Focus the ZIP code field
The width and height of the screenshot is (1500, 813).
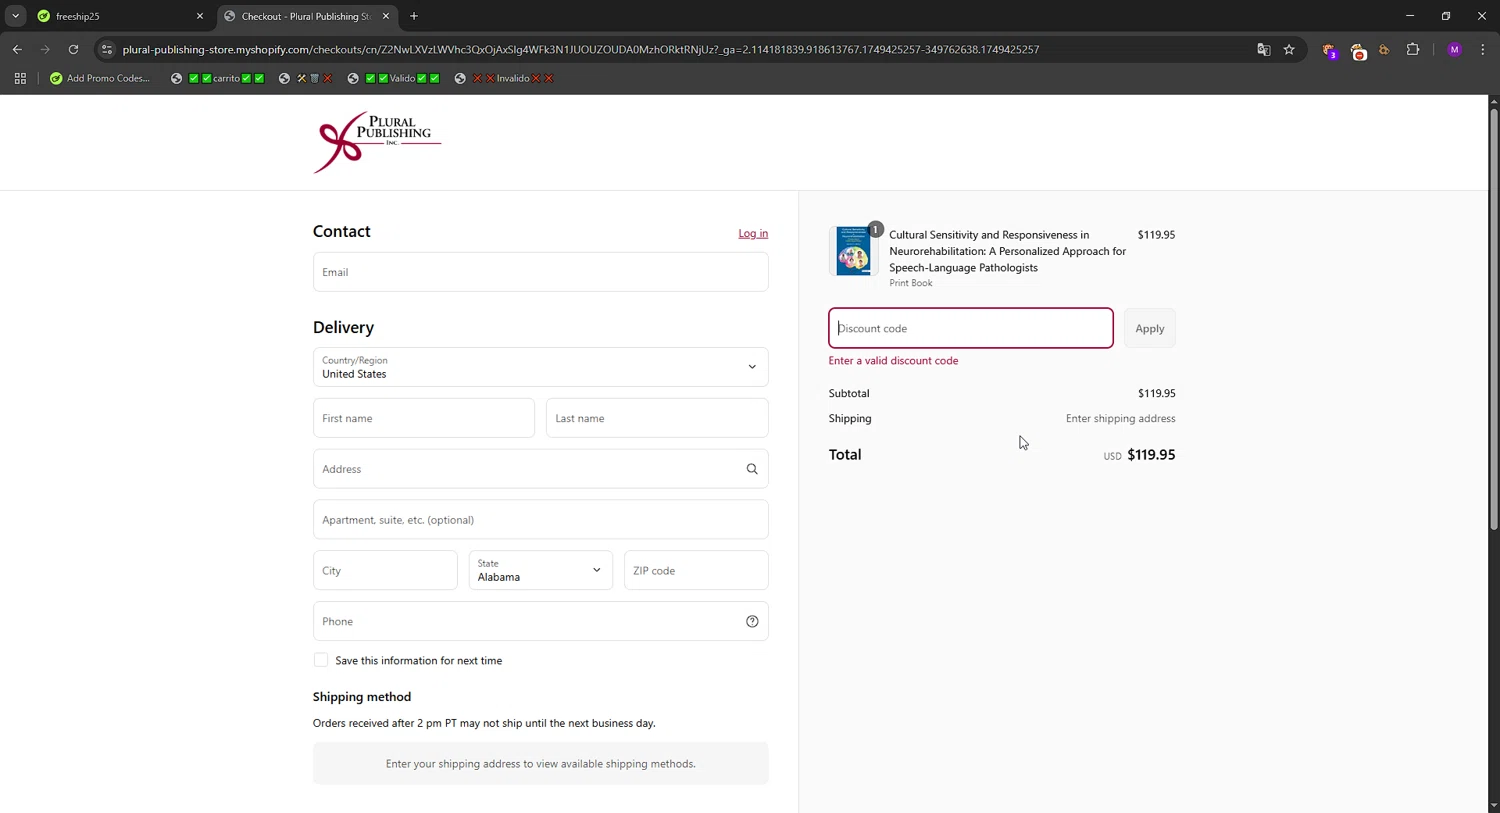click(x=696, y=571)
